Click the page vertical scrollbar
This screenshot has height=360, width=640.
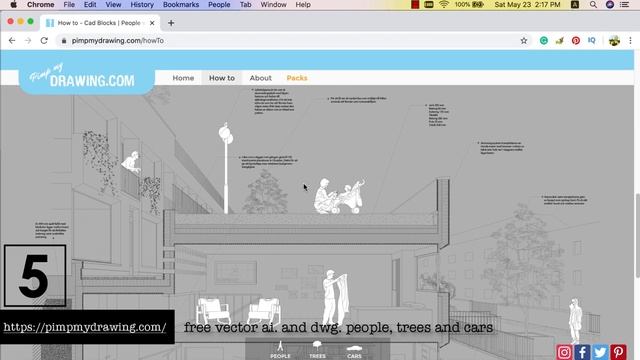point(637,235)
